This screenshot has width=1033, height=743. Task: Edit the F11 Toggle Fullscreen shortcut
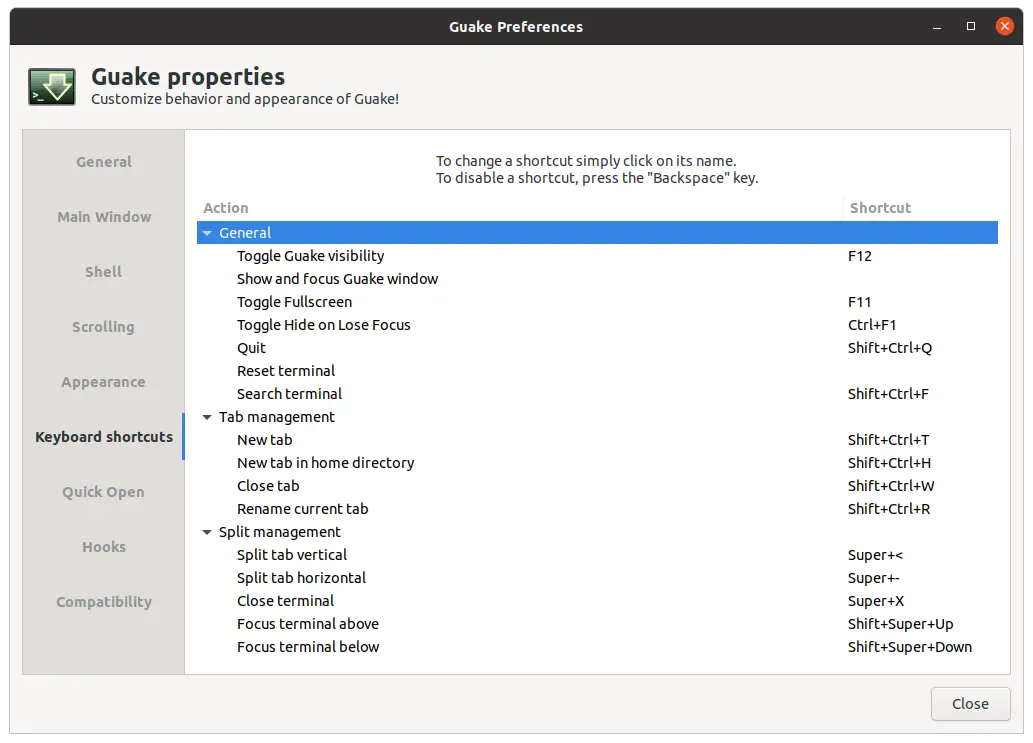click(860, 302)
